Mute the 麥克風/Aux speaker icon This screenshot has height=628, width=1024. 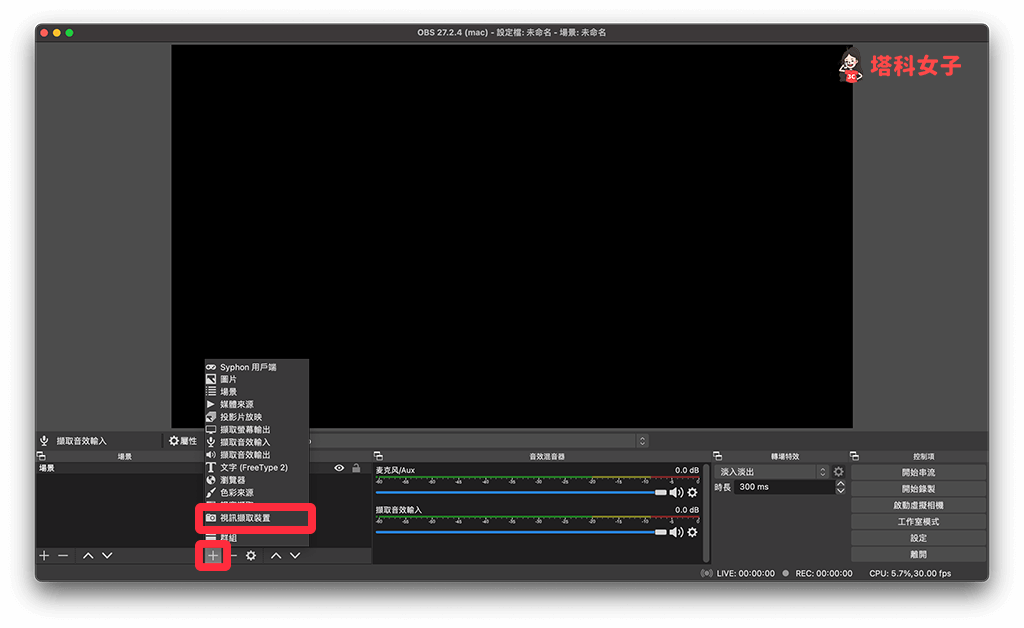tap(676, 492)
